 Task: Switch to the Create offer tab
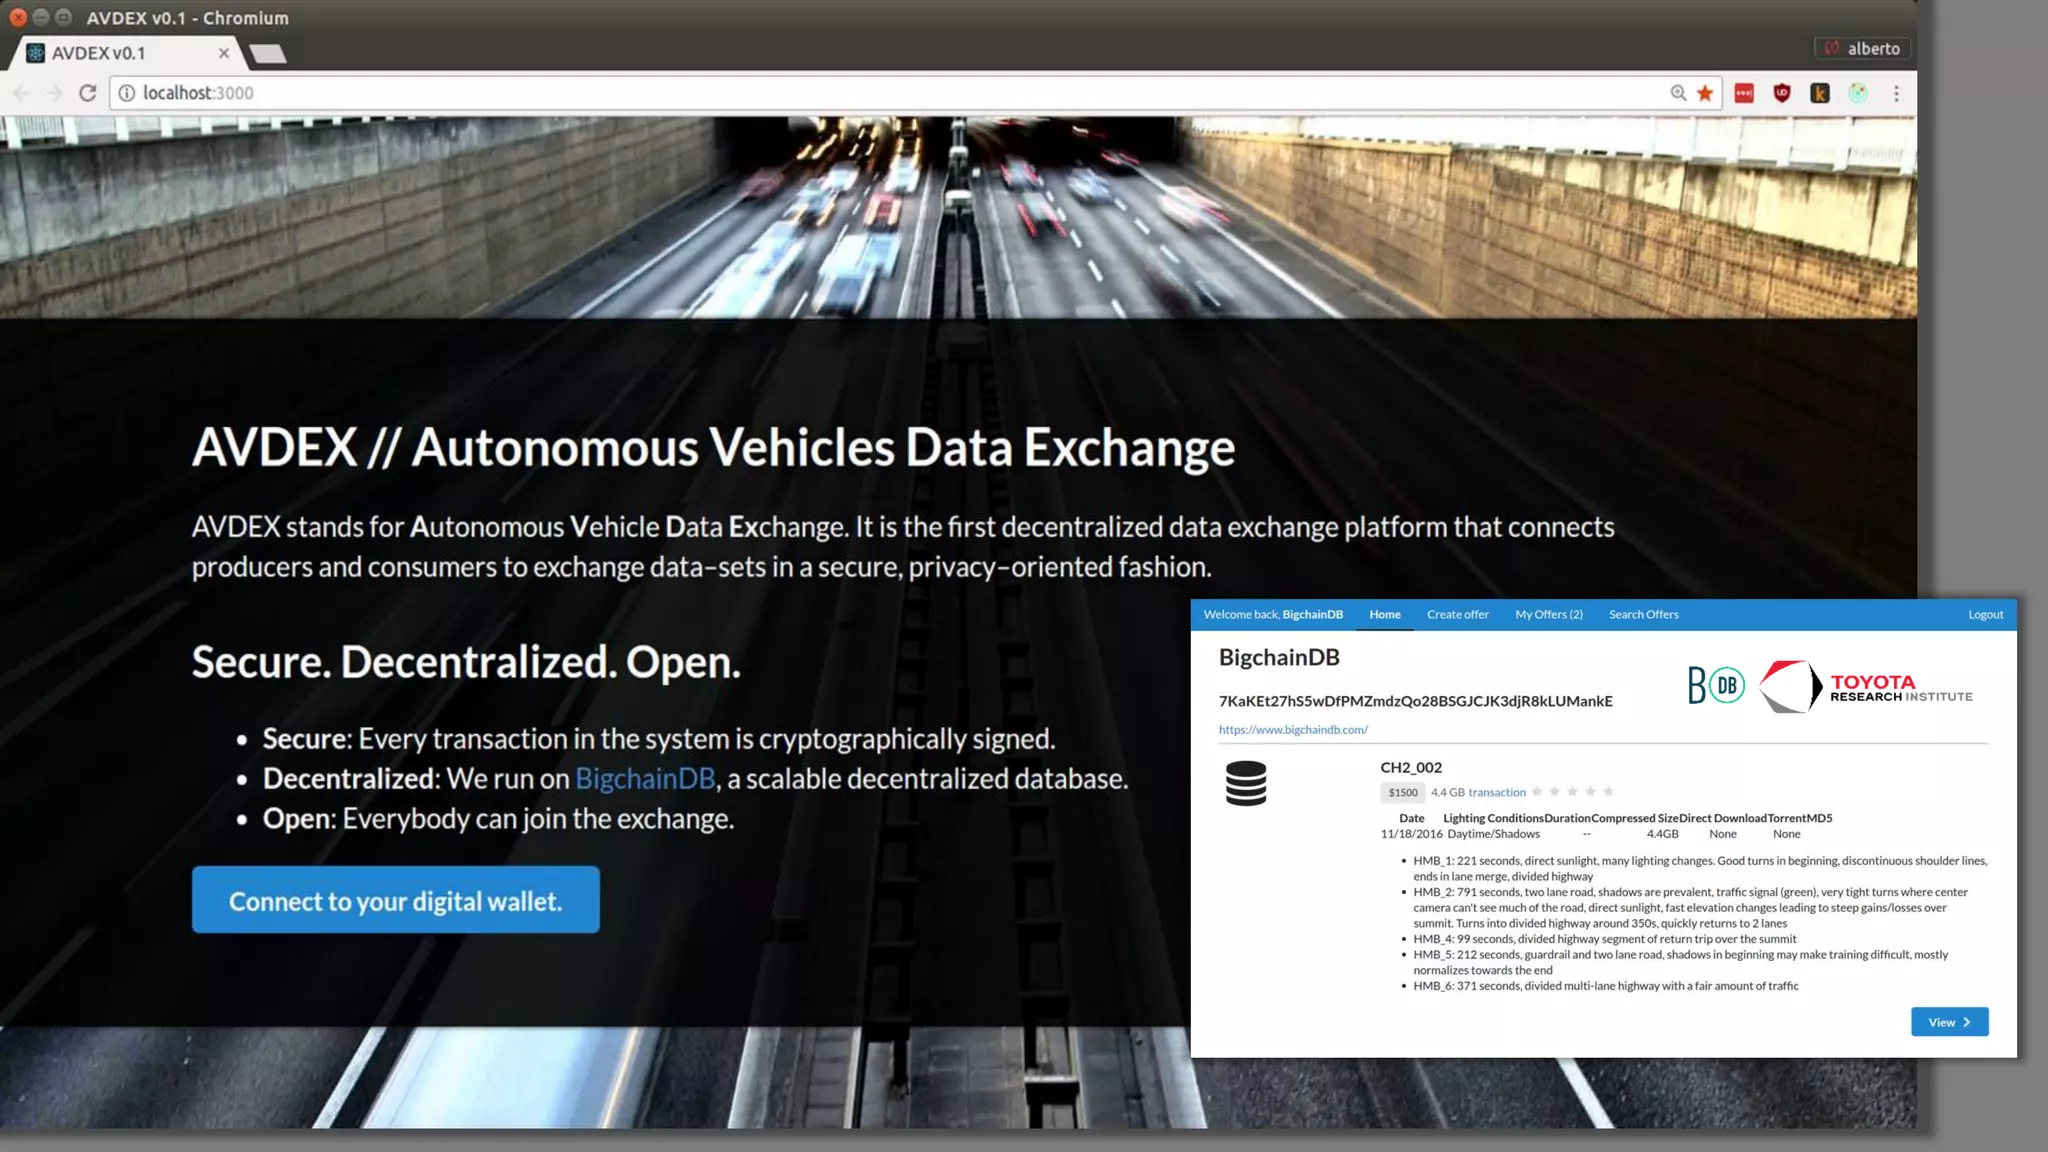click(1457, 614)
